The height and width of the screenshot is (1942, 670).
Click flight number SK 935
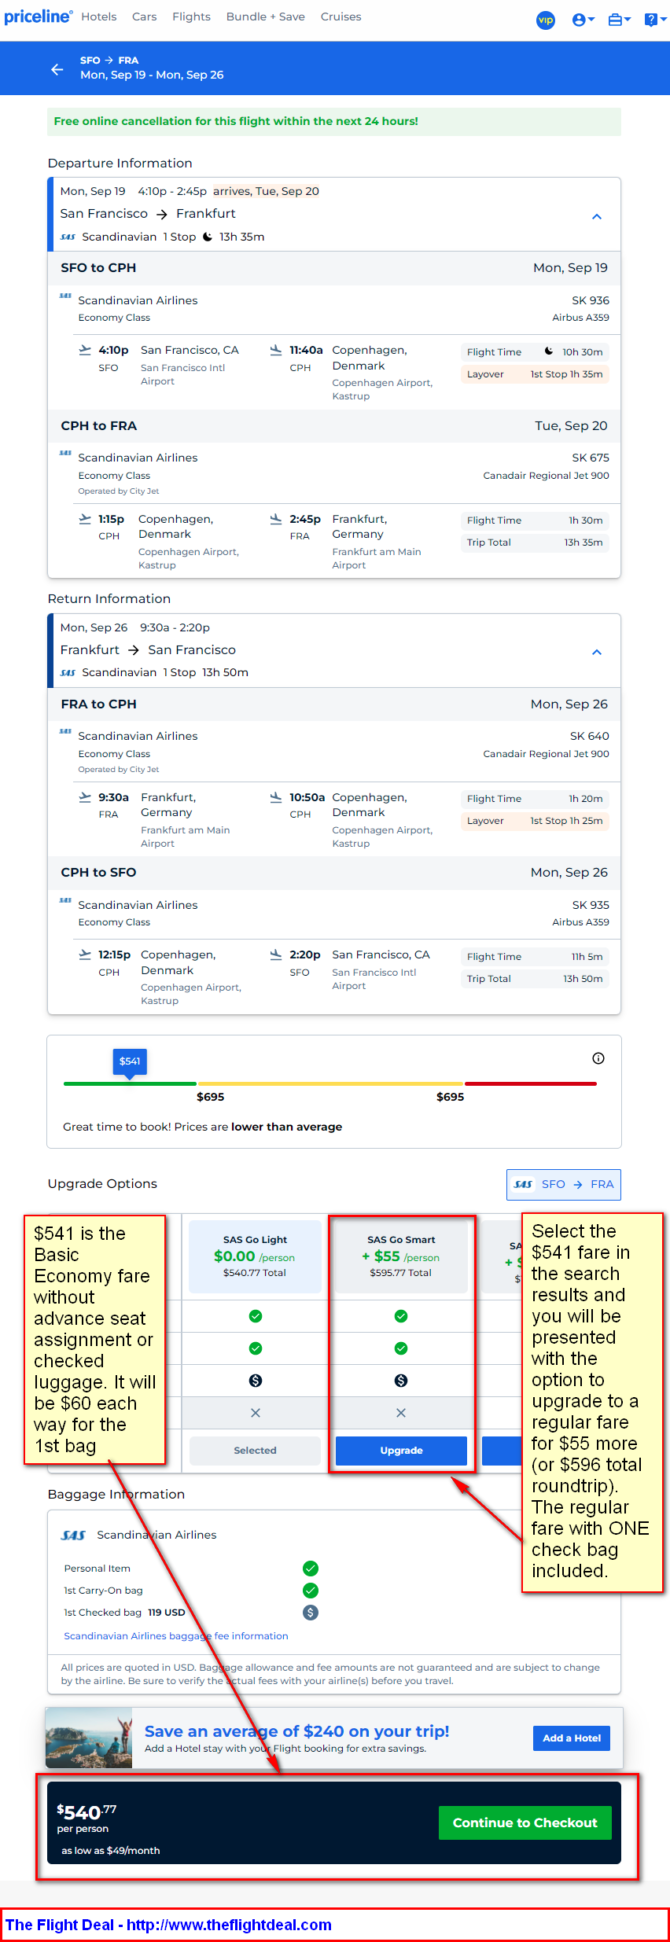[x=590, y=905]
